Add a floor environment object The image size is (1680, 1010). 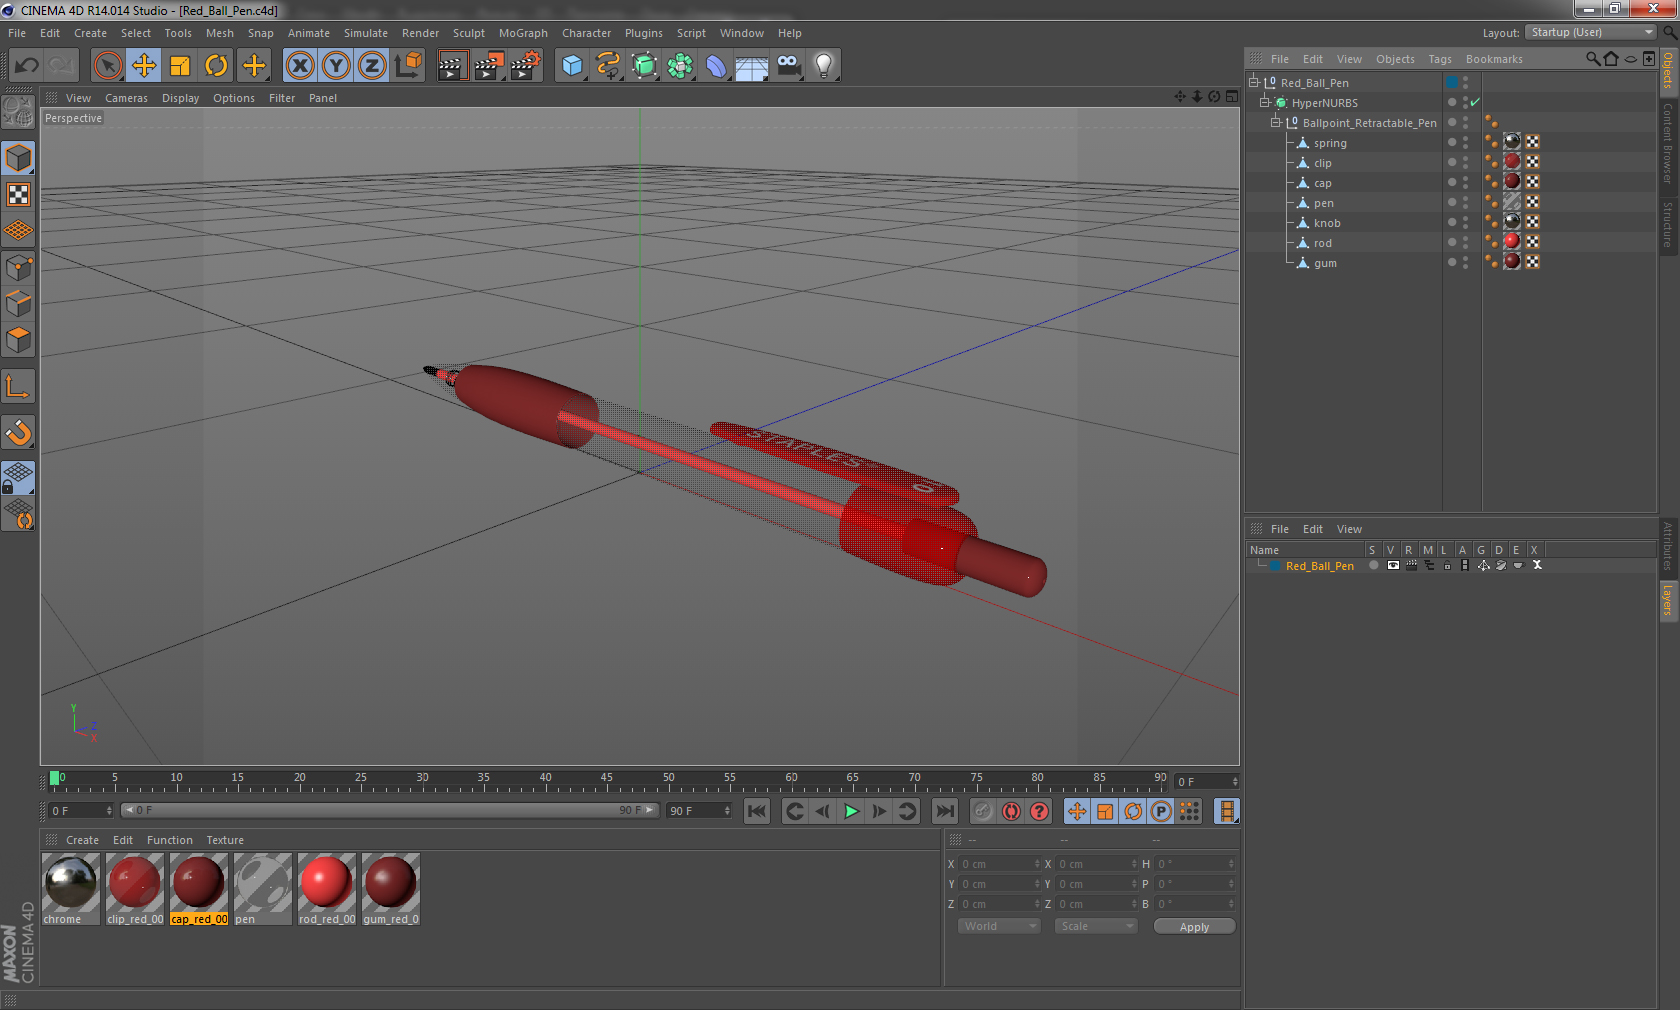752,66
